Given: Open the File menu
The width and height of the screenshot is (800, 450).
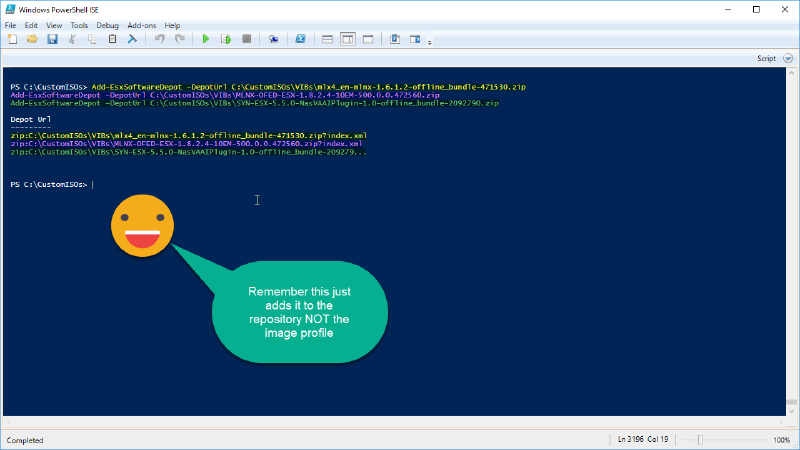Looking at the screenshot, I should click(x=10, y=25).
